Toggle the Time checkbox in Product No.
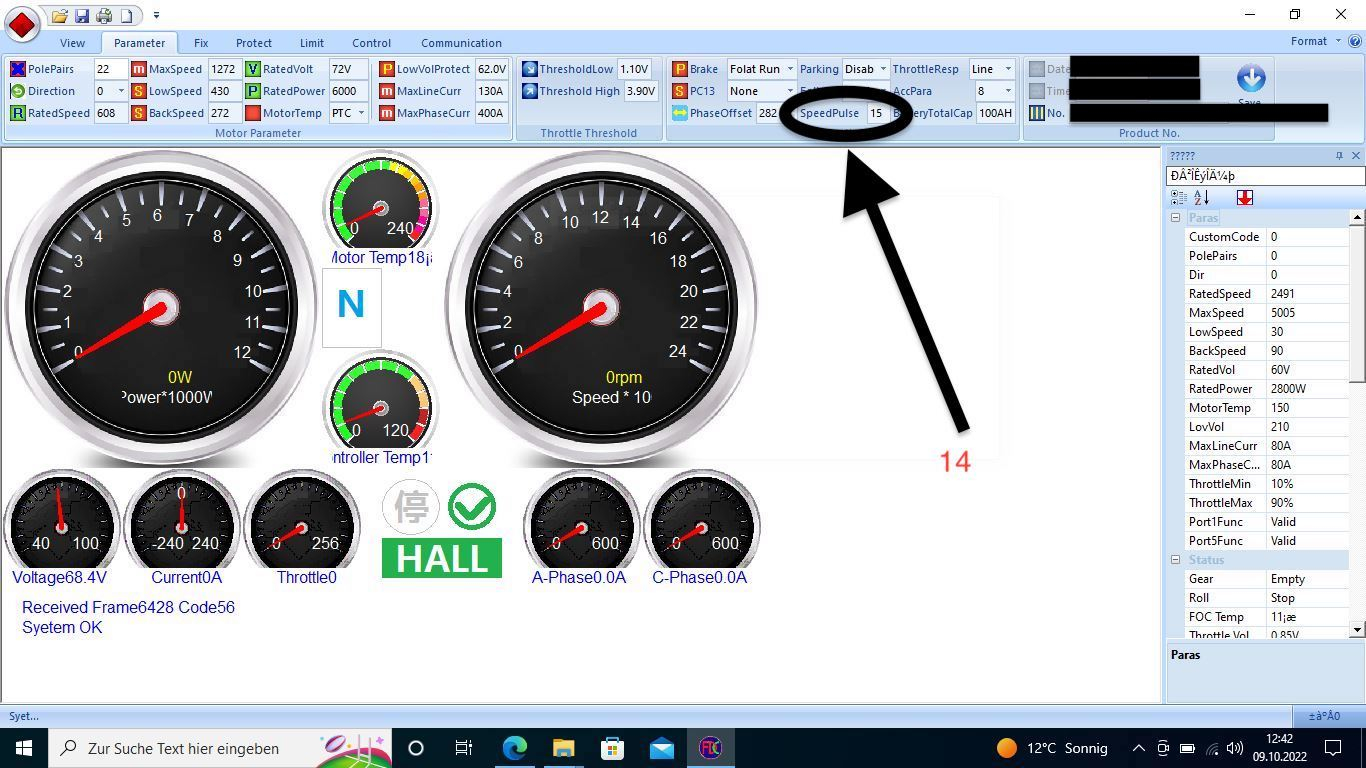 click(x=1037, y=91)
